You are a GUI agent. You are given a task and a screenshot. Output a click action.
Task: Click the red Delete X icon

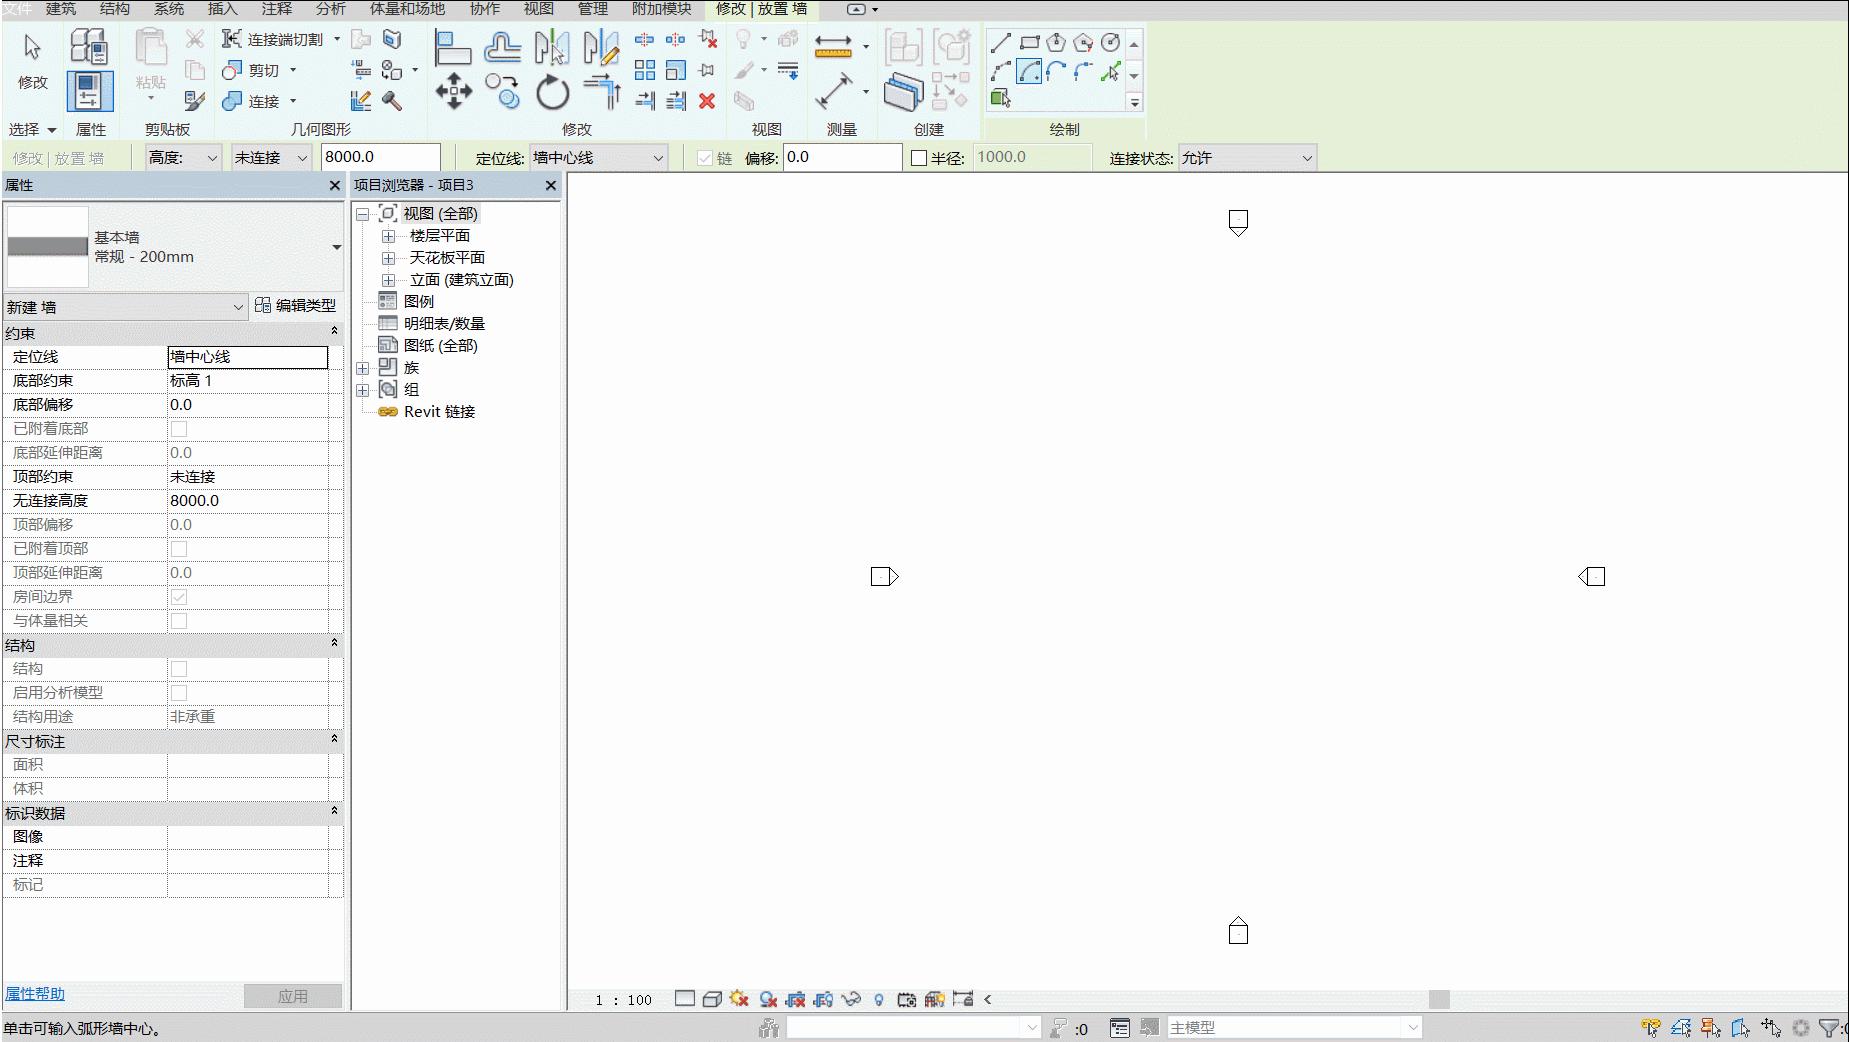(707, 101)
